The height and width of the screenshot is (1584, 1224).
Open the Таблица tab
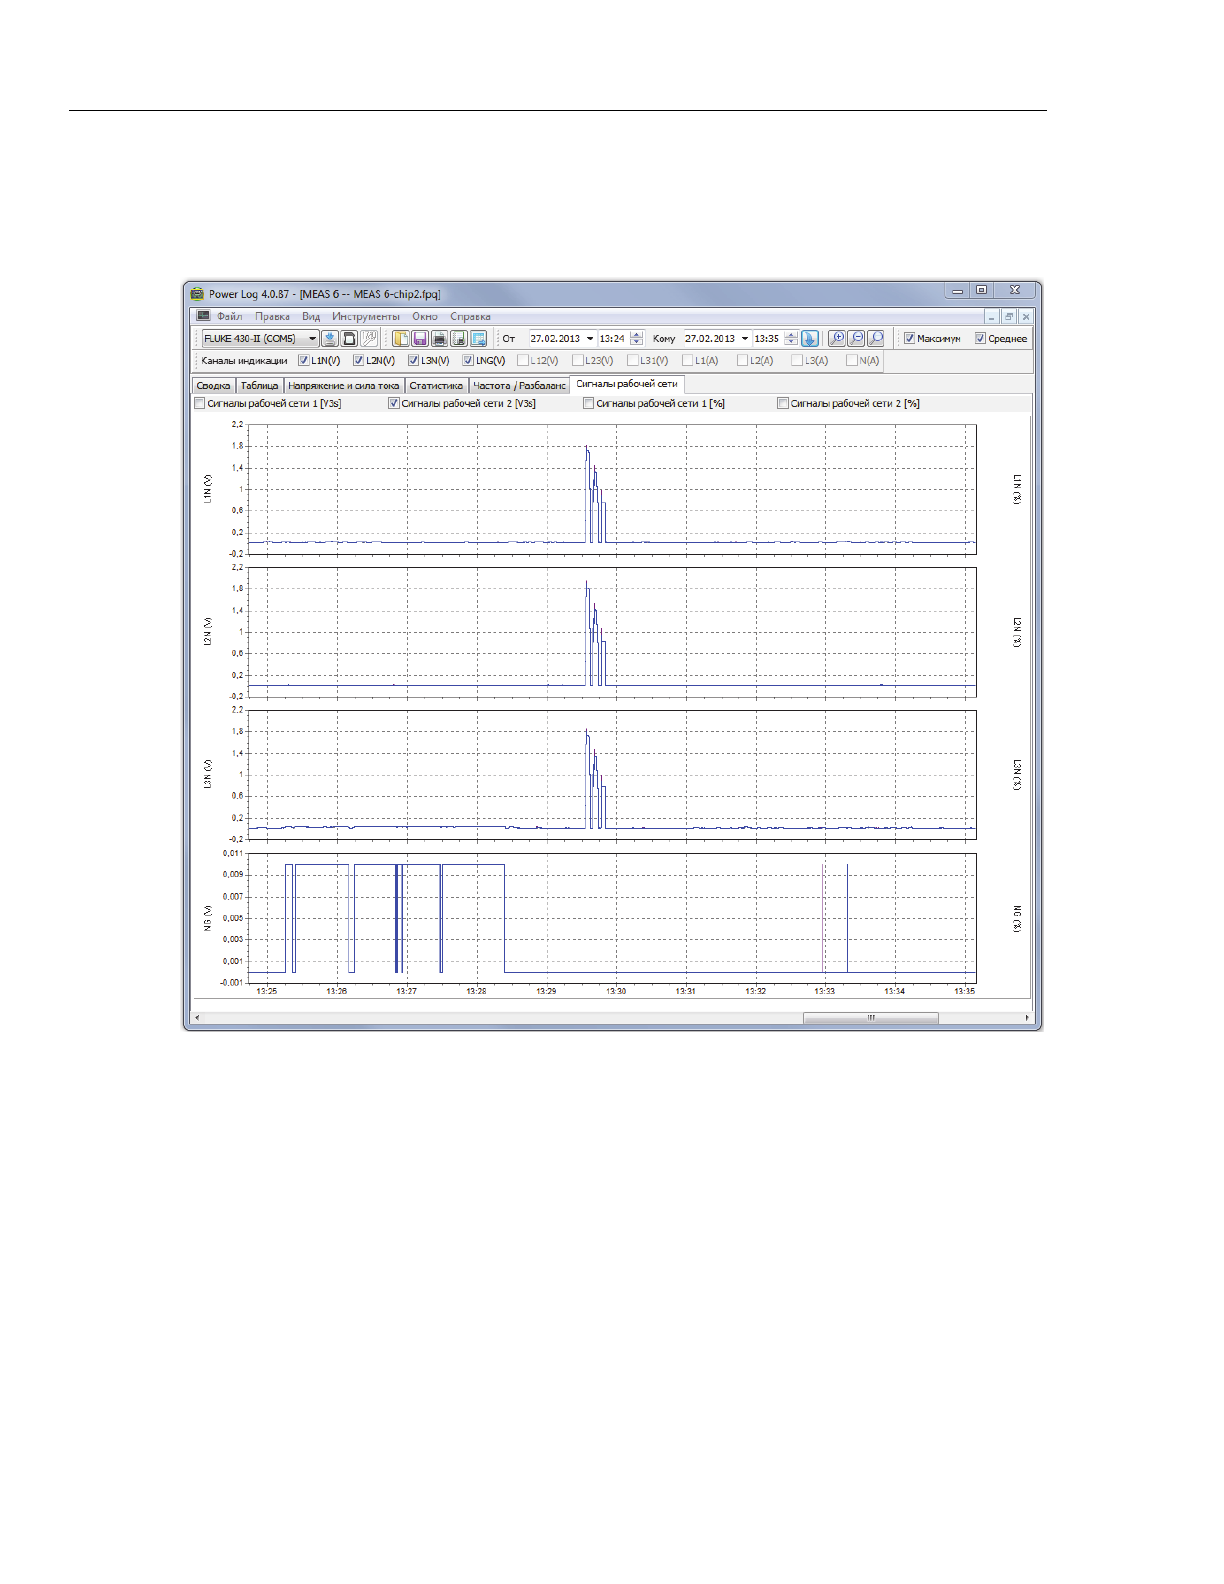tap(259, 386)
